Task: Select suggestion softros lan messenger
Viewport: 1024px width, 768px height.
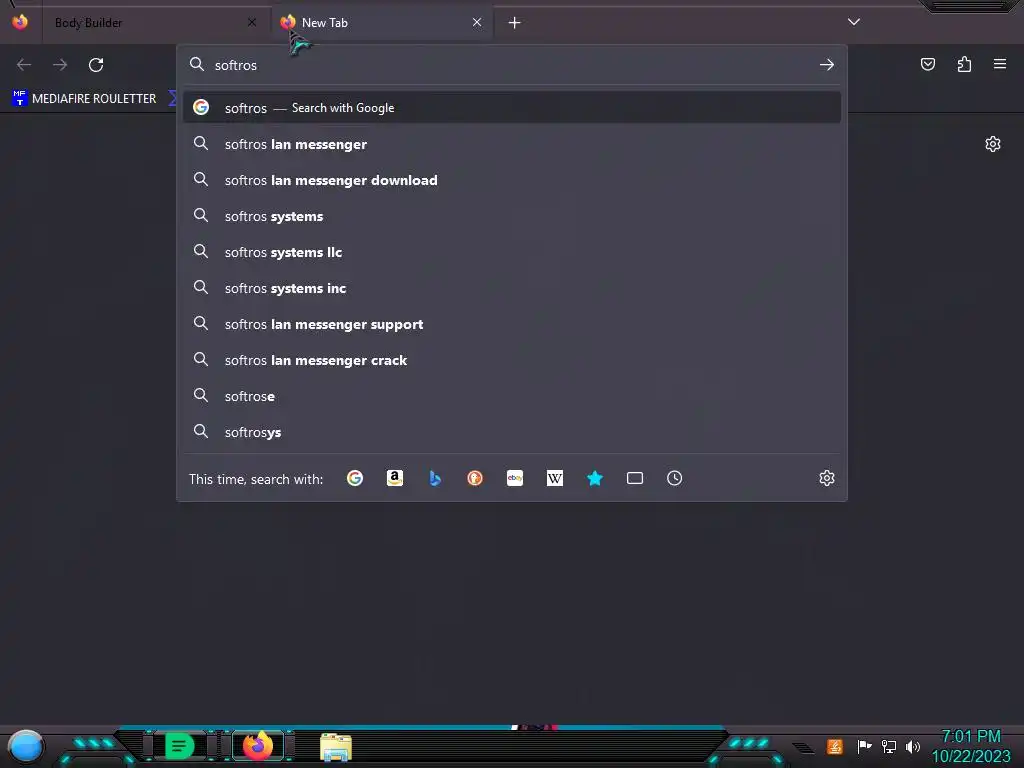Action: pyautogui.click(x=511, y=144)
